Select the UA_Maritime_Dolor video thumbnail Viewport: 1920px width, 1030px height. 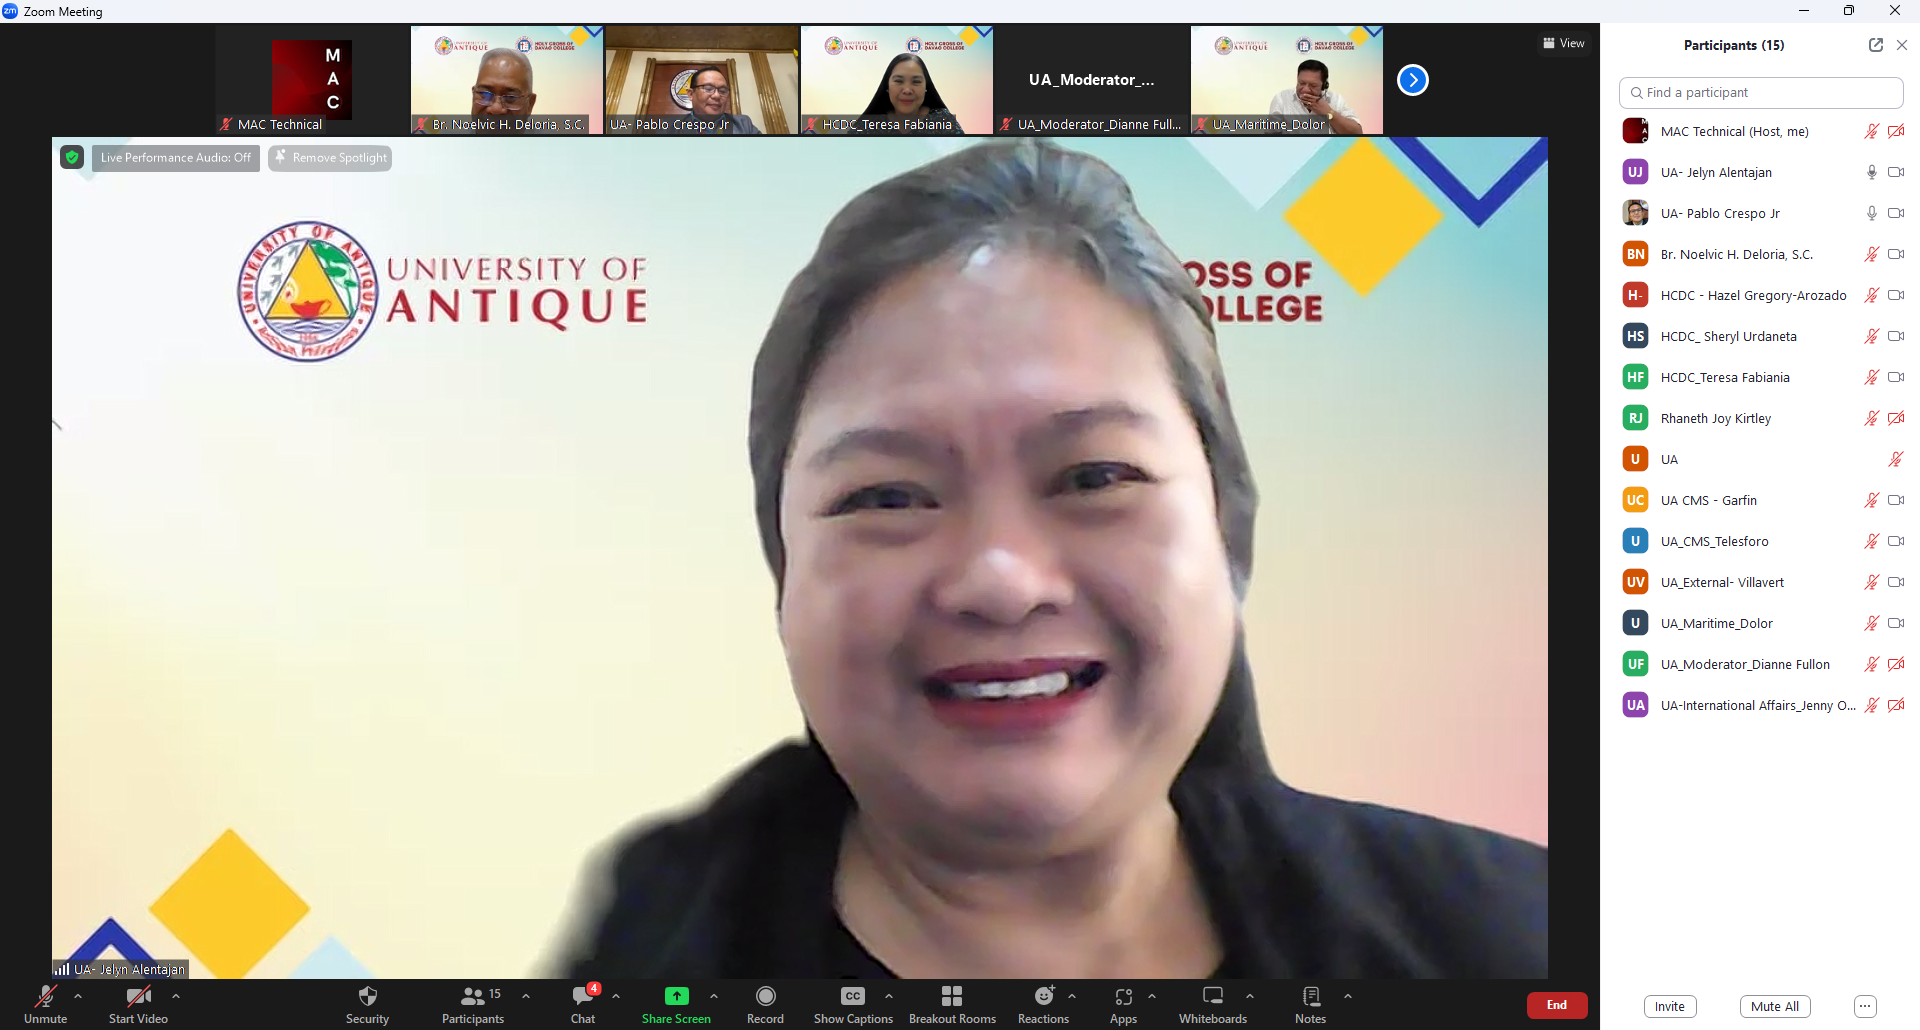point(1287,80)
